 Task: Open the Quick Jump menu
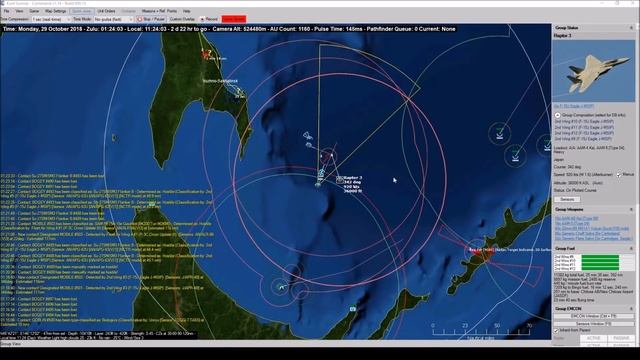[x=82, y=11]
